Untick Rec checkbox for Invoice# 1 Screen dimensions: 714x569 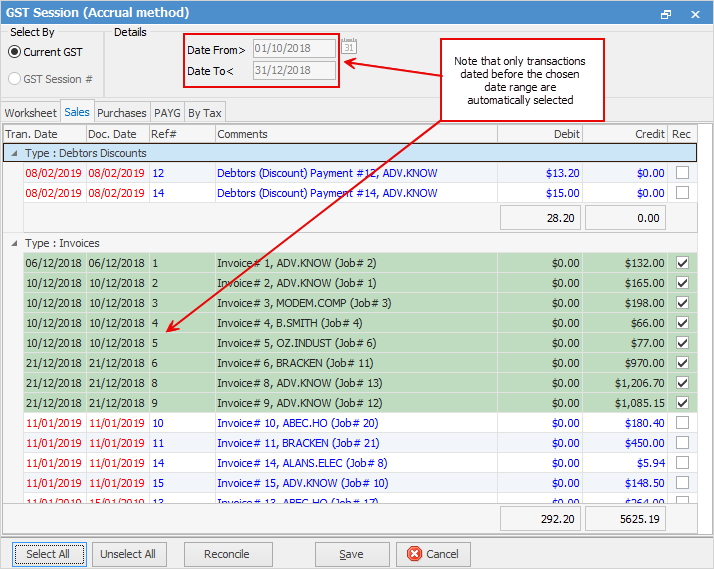[682, 263]
